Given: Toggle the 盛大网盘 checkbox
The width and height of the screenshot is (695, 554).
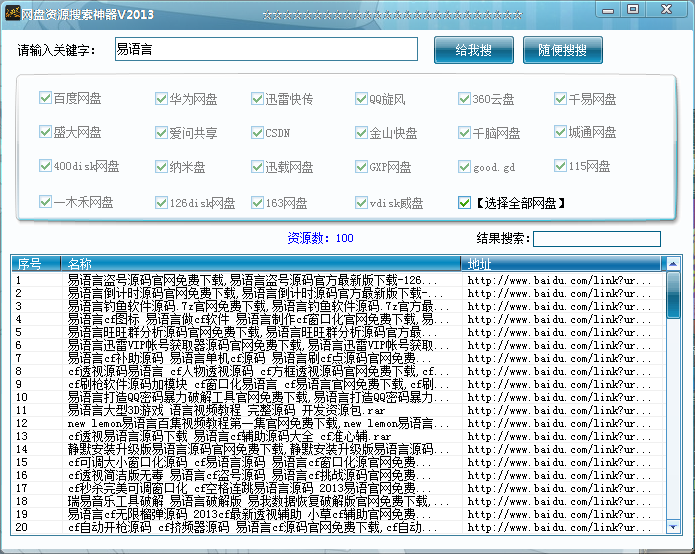Looking at the screenshot, I should (x=45, y=132).
